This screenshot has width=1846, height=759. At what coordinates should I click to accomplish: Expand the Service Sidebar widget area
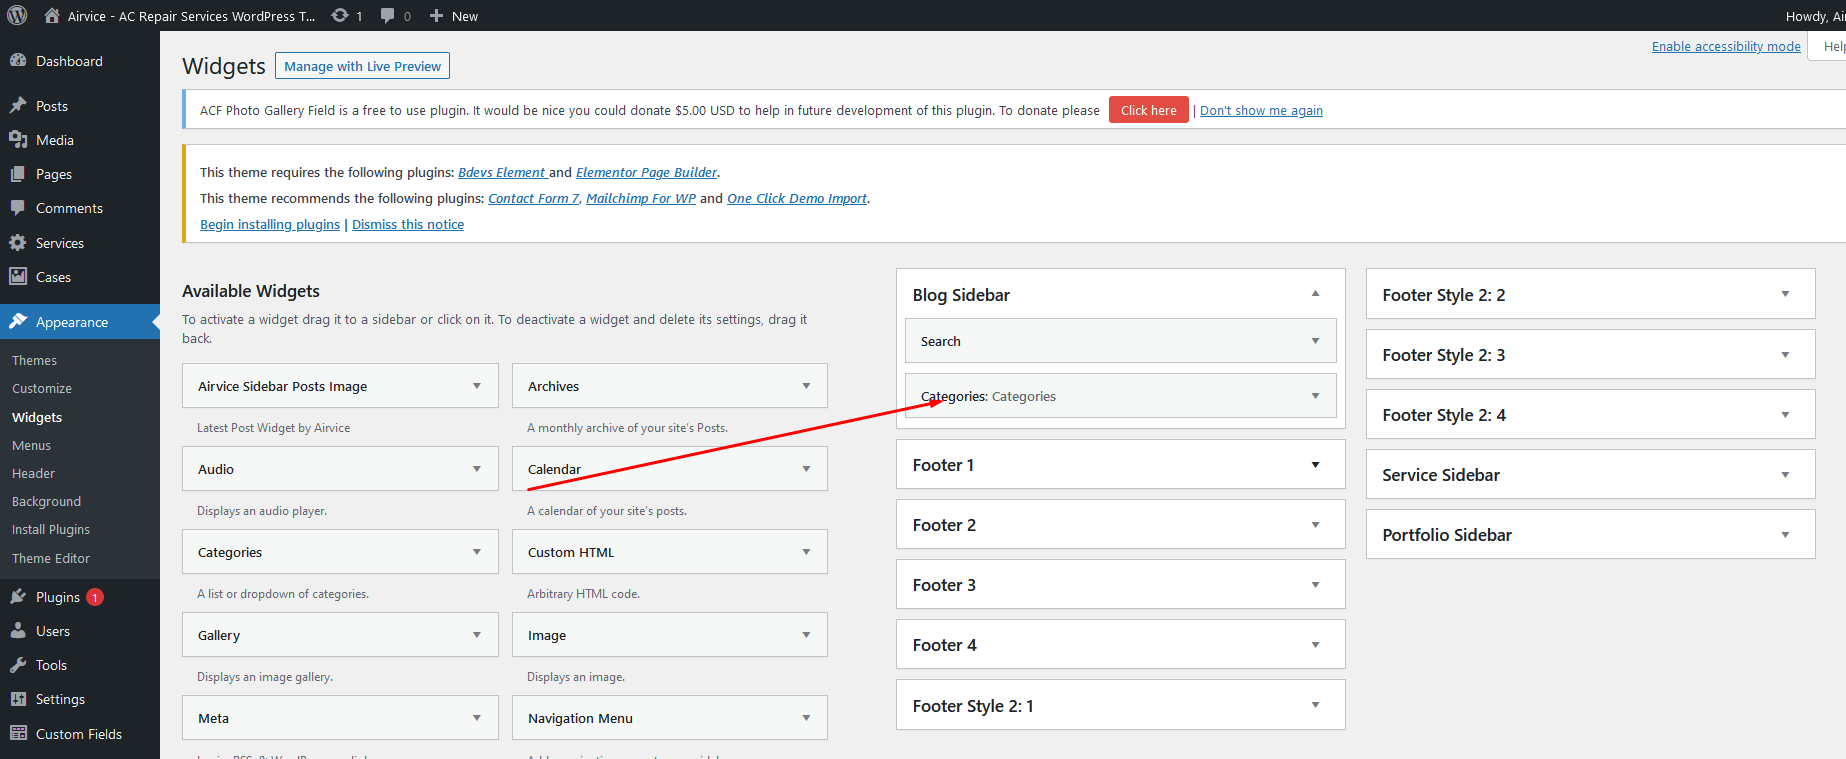[x=1785, y=475]
